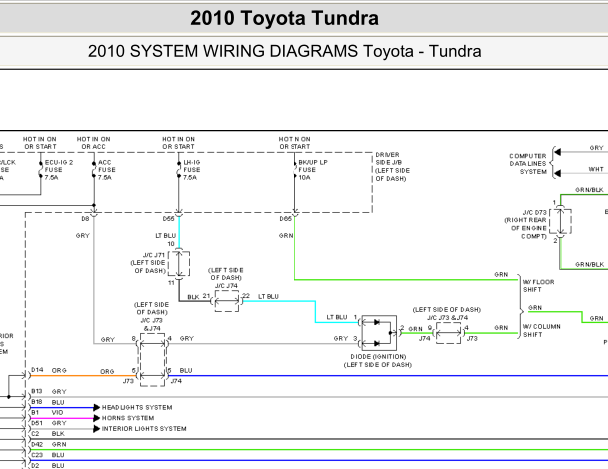Click the J/C J71 dashed connector box

pyautogui.click(x=179, y=264)
